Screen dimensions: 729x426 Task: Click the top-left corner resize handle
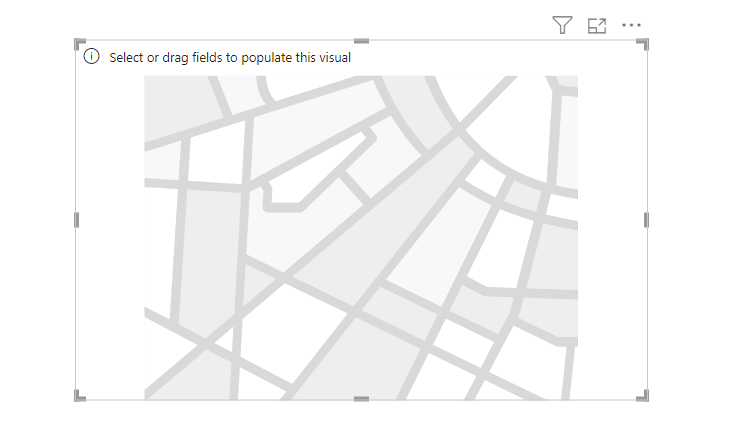[79, 44]
